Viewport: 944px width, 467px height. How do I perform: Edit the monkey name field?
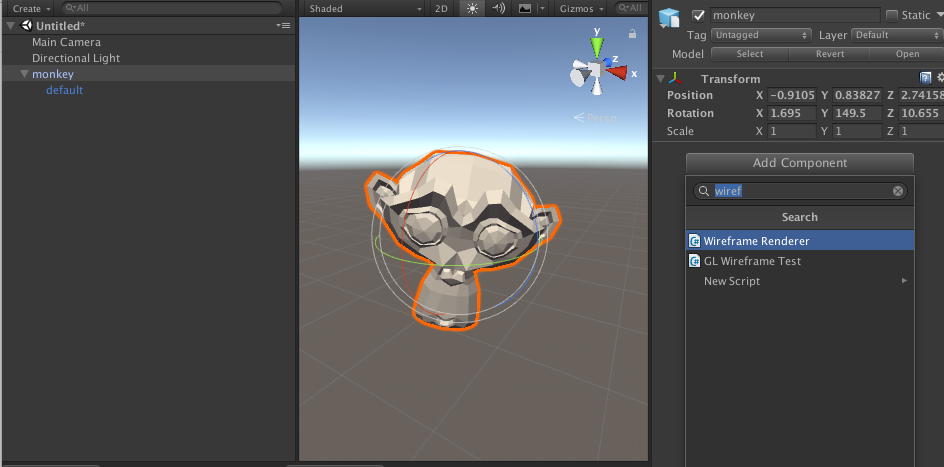tap(795, 16)
